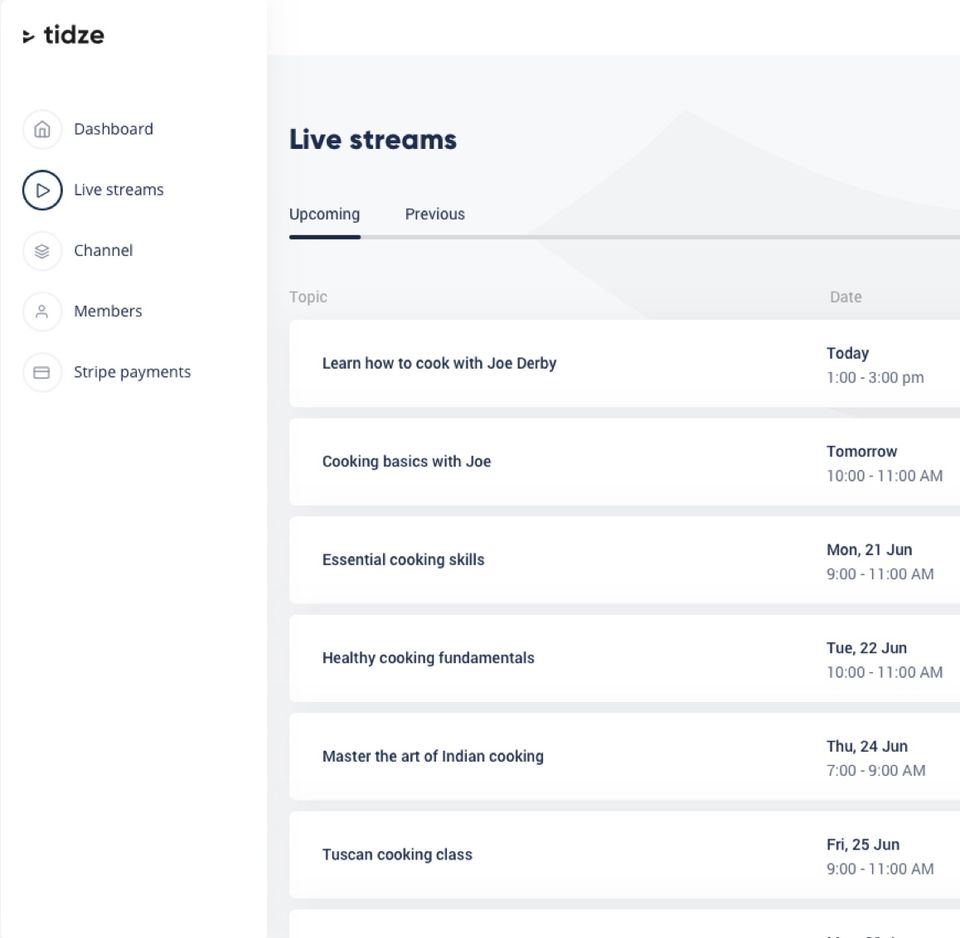The width and height of the screenshot is (960, 938).
Task: Click the Members person icon
Action: click(42, 312)
